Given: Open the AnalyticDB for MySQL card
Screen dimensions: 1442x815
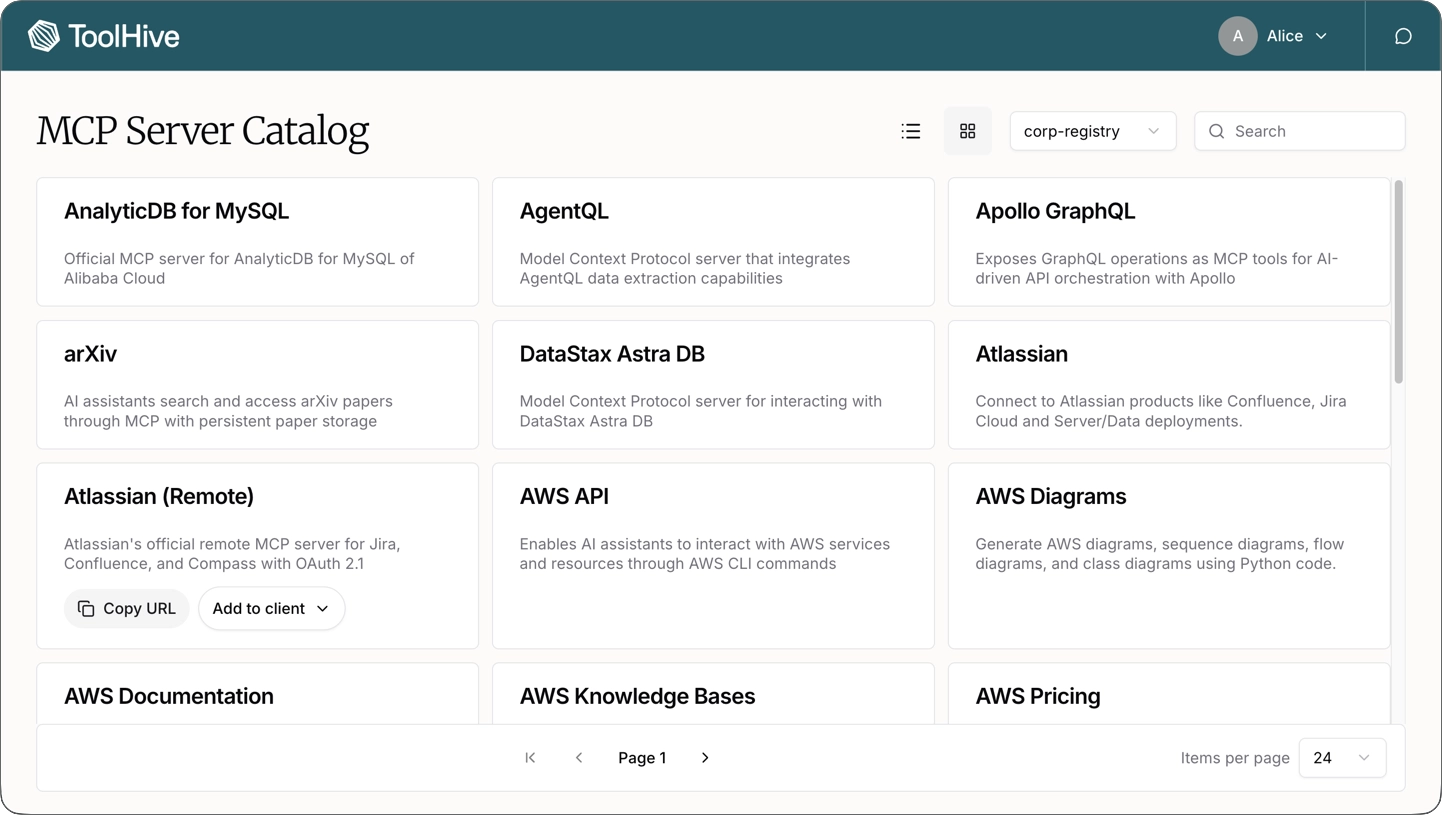Looking at the screenshot, I should (257, 242).
